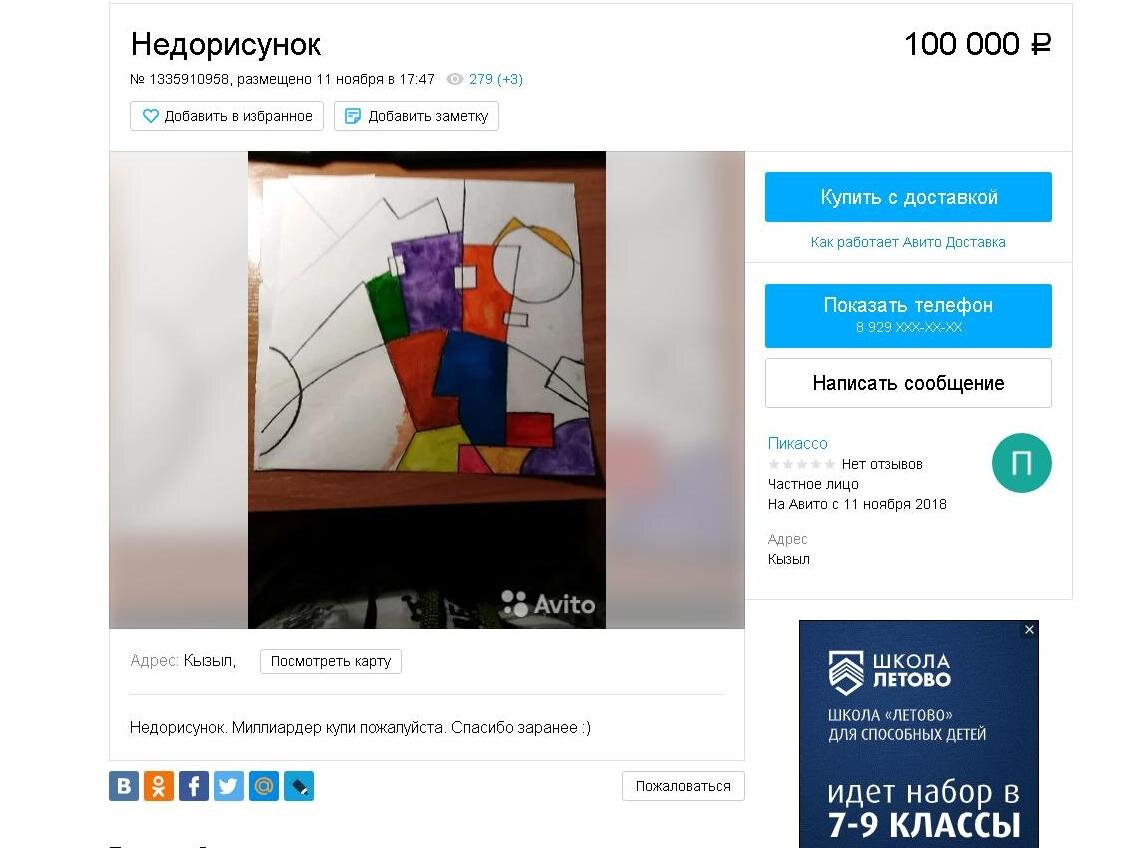Viewport: 1148px width, 848px height.
Task: Share listing on Facebook icon
Action: (x=194, y=786)
